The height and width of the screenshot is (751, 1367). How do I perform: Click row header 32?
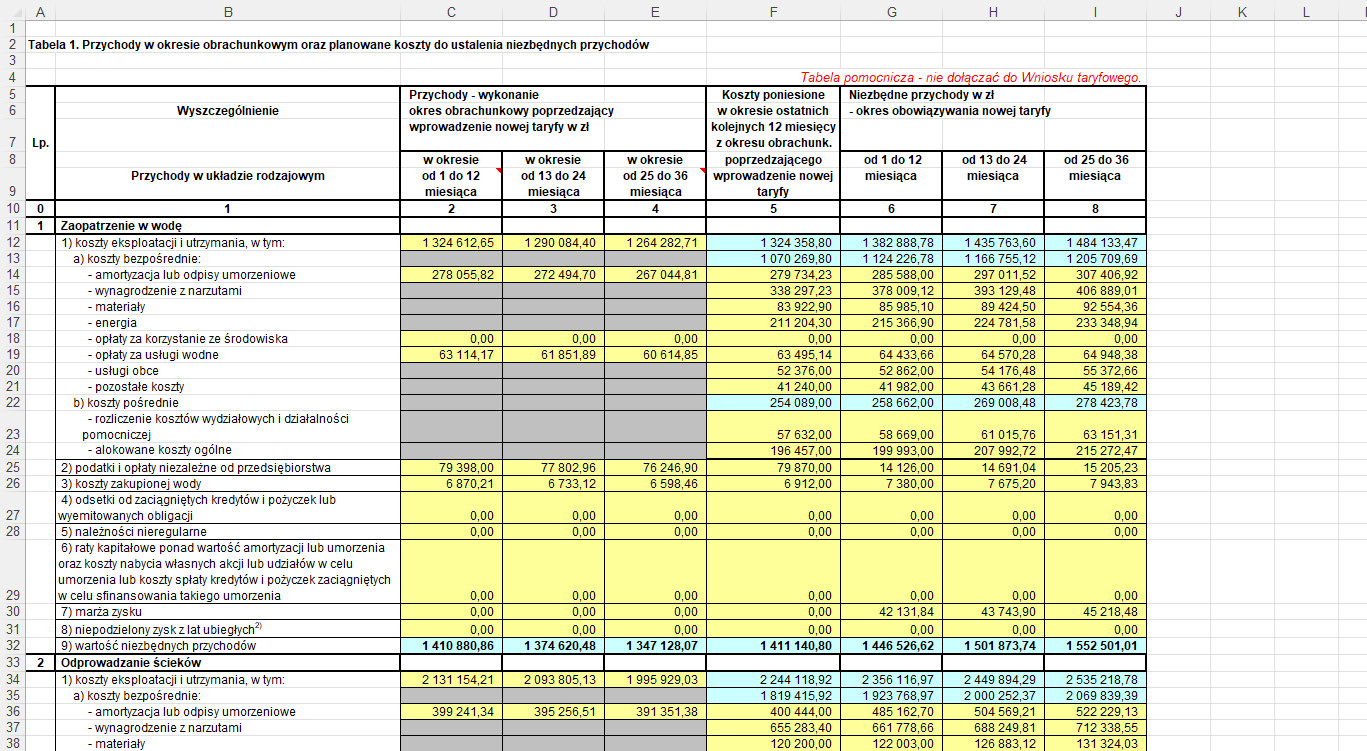[x=12, y=646]
